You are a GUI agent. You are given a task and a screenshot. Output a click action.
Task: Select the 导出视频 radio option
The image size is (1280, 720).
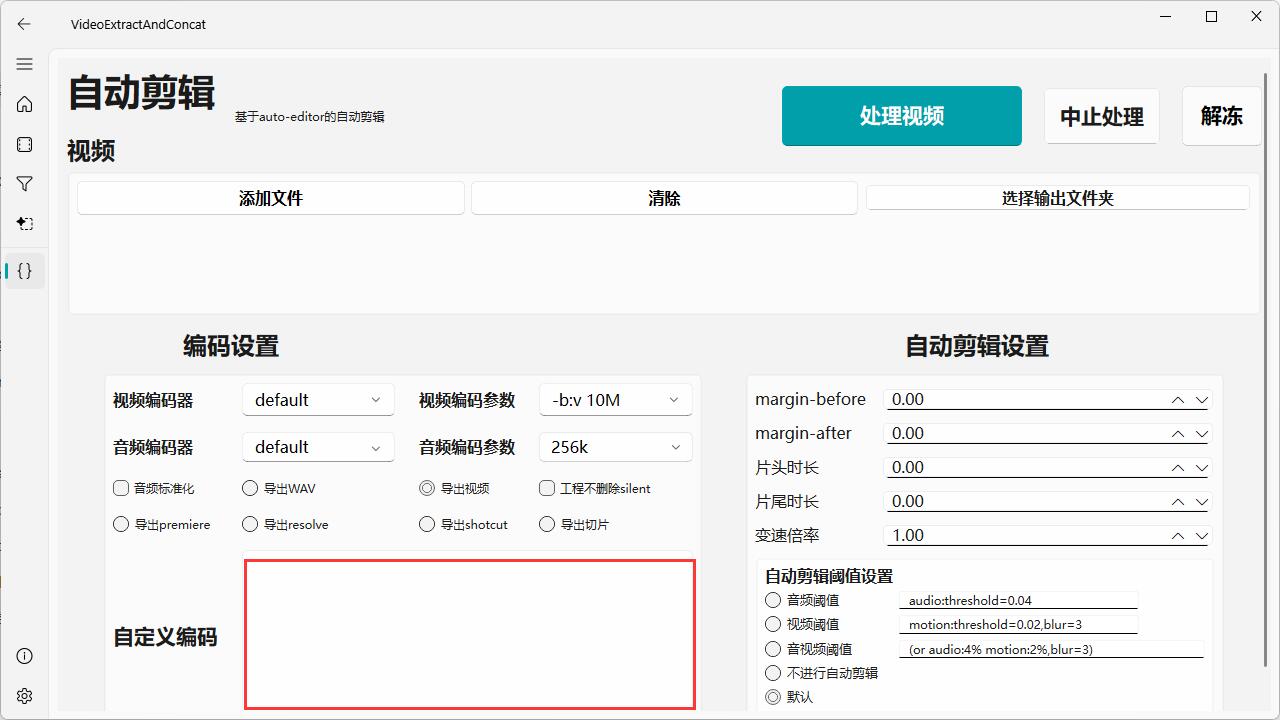pos(427,488)
